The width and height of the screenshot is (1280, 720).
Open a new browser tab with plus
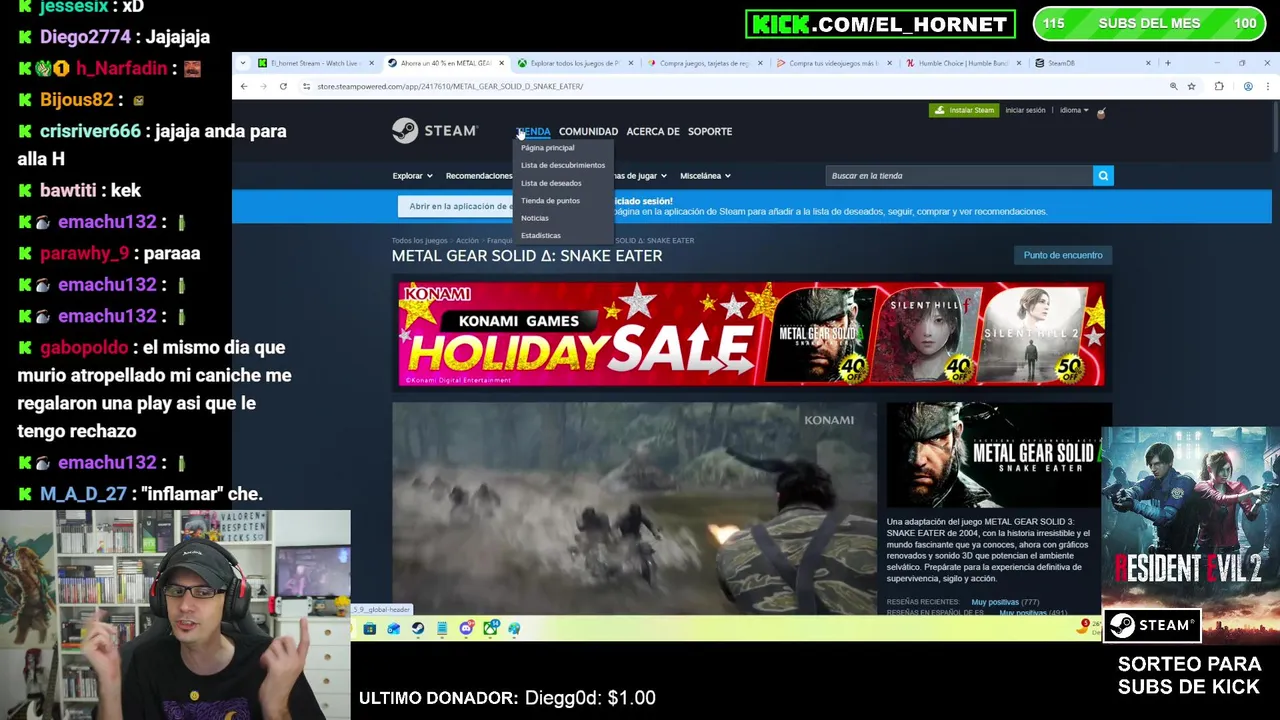click(x=1167, y=63)
